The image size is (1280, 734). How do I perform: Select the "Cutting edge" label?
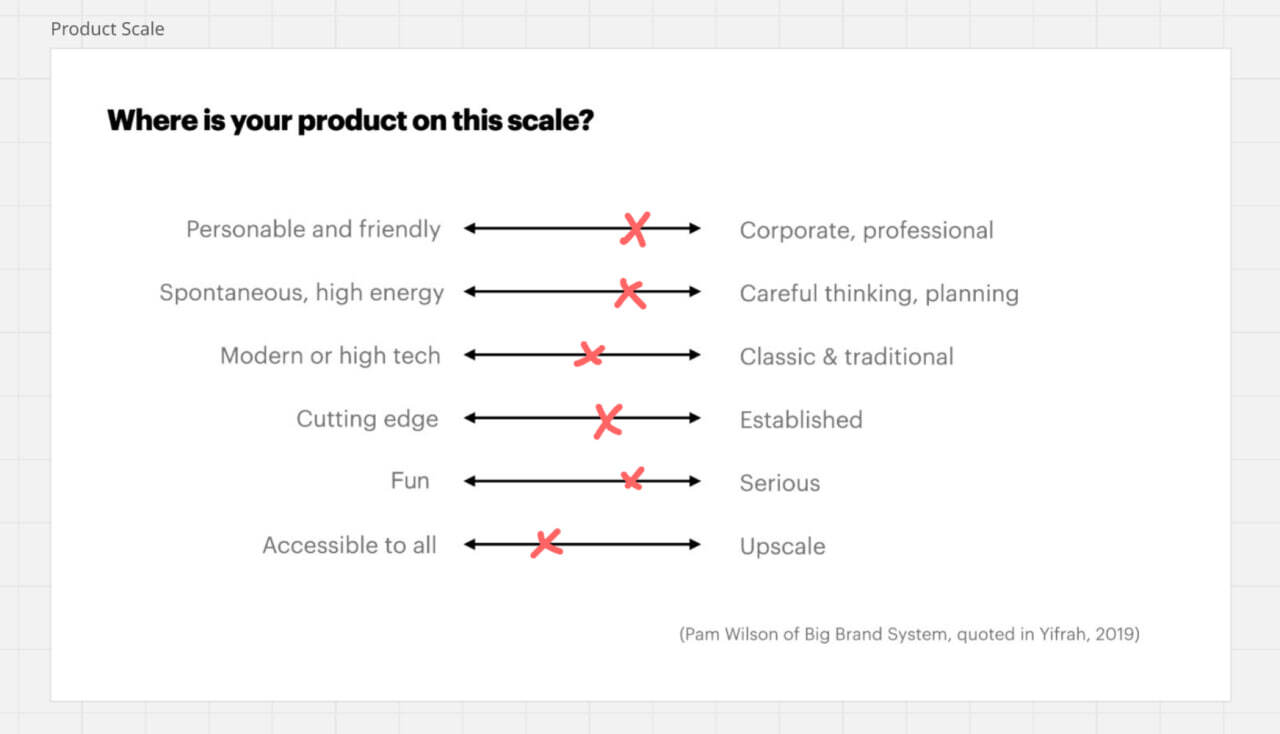coord(367,419)
